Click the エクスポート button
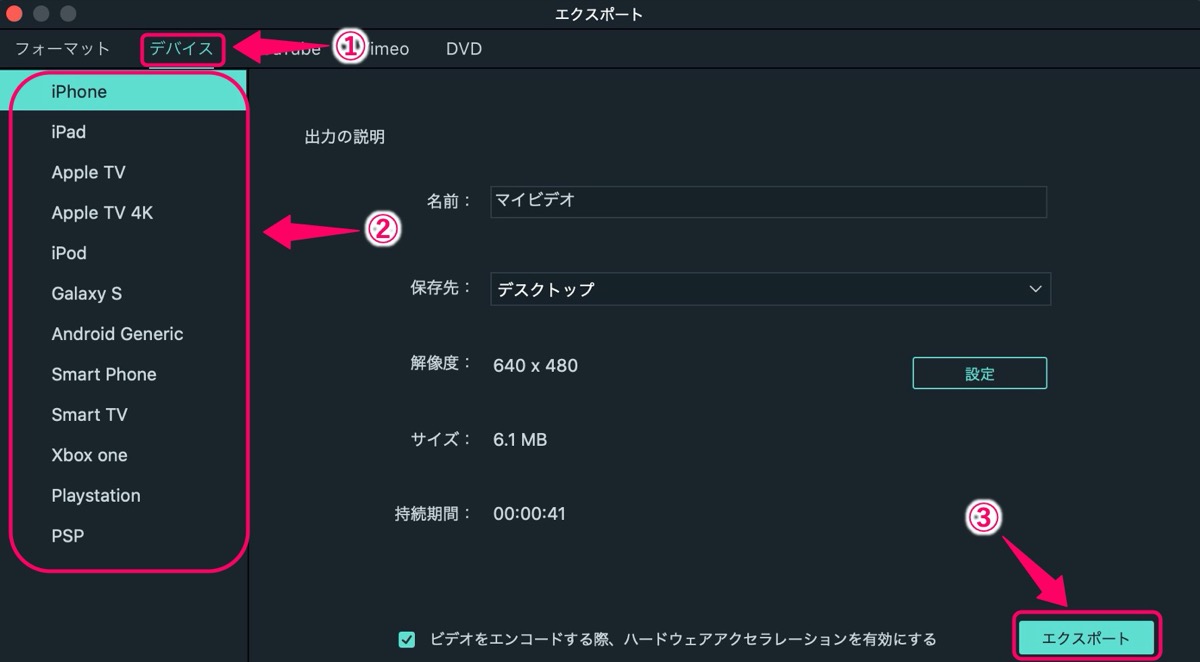Screen dimensions: 1200x662 [x=1086, y=638]
